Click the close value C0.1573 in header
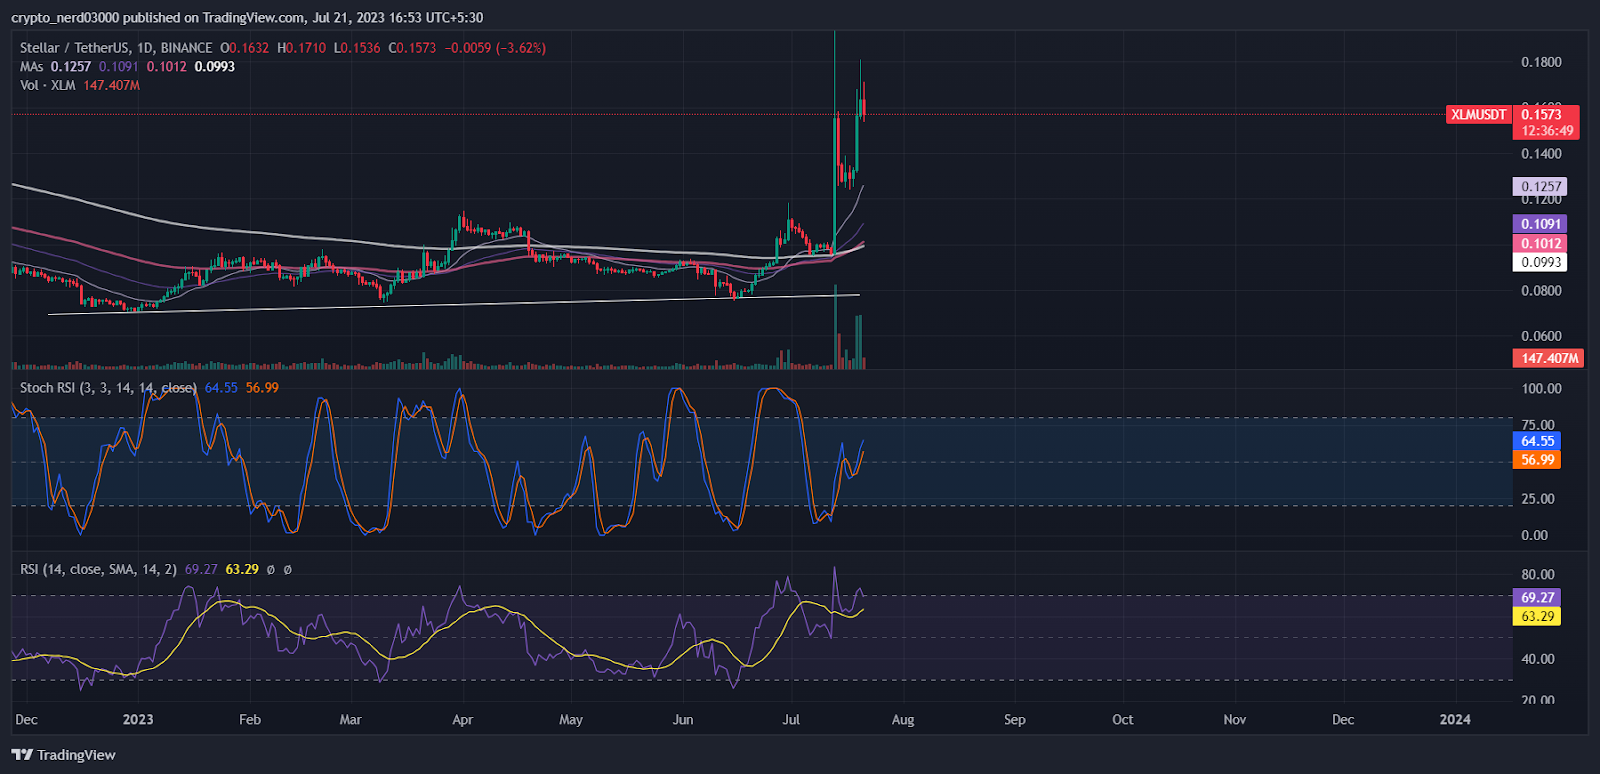Image resolution: width=1600 pixels, height=774 pixels. [412, 48]
